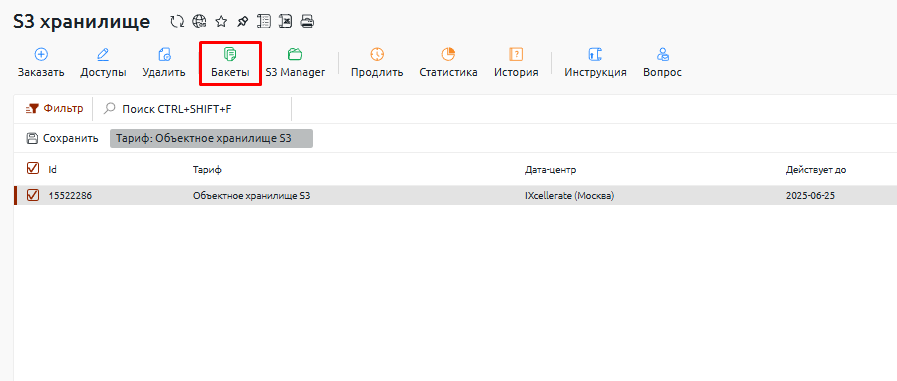
Task: Sort by the Тариф column header
Action: 207,170
